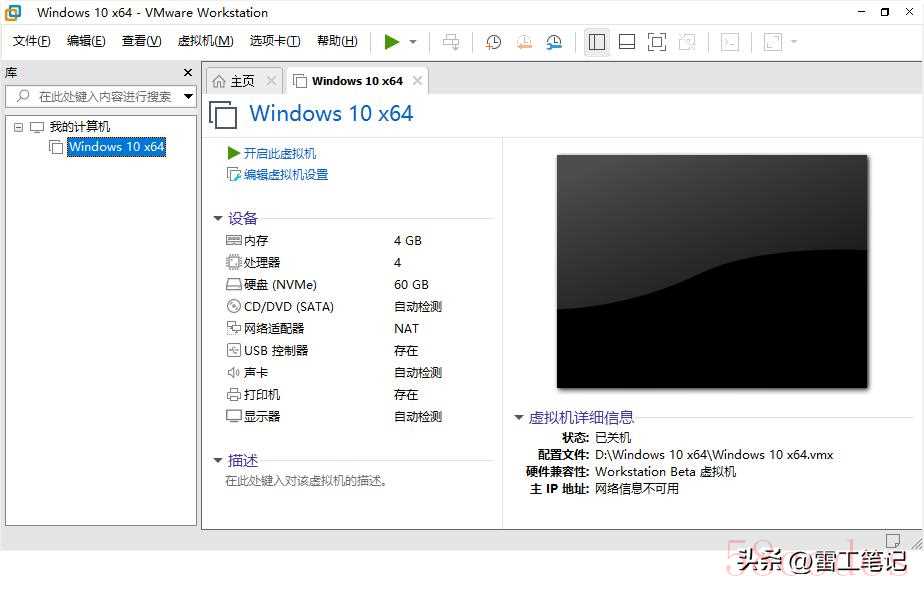Open the 内存 memory device setting
Image resolution: width=924 pixels, height=589 pixels.
click(256, 241)
